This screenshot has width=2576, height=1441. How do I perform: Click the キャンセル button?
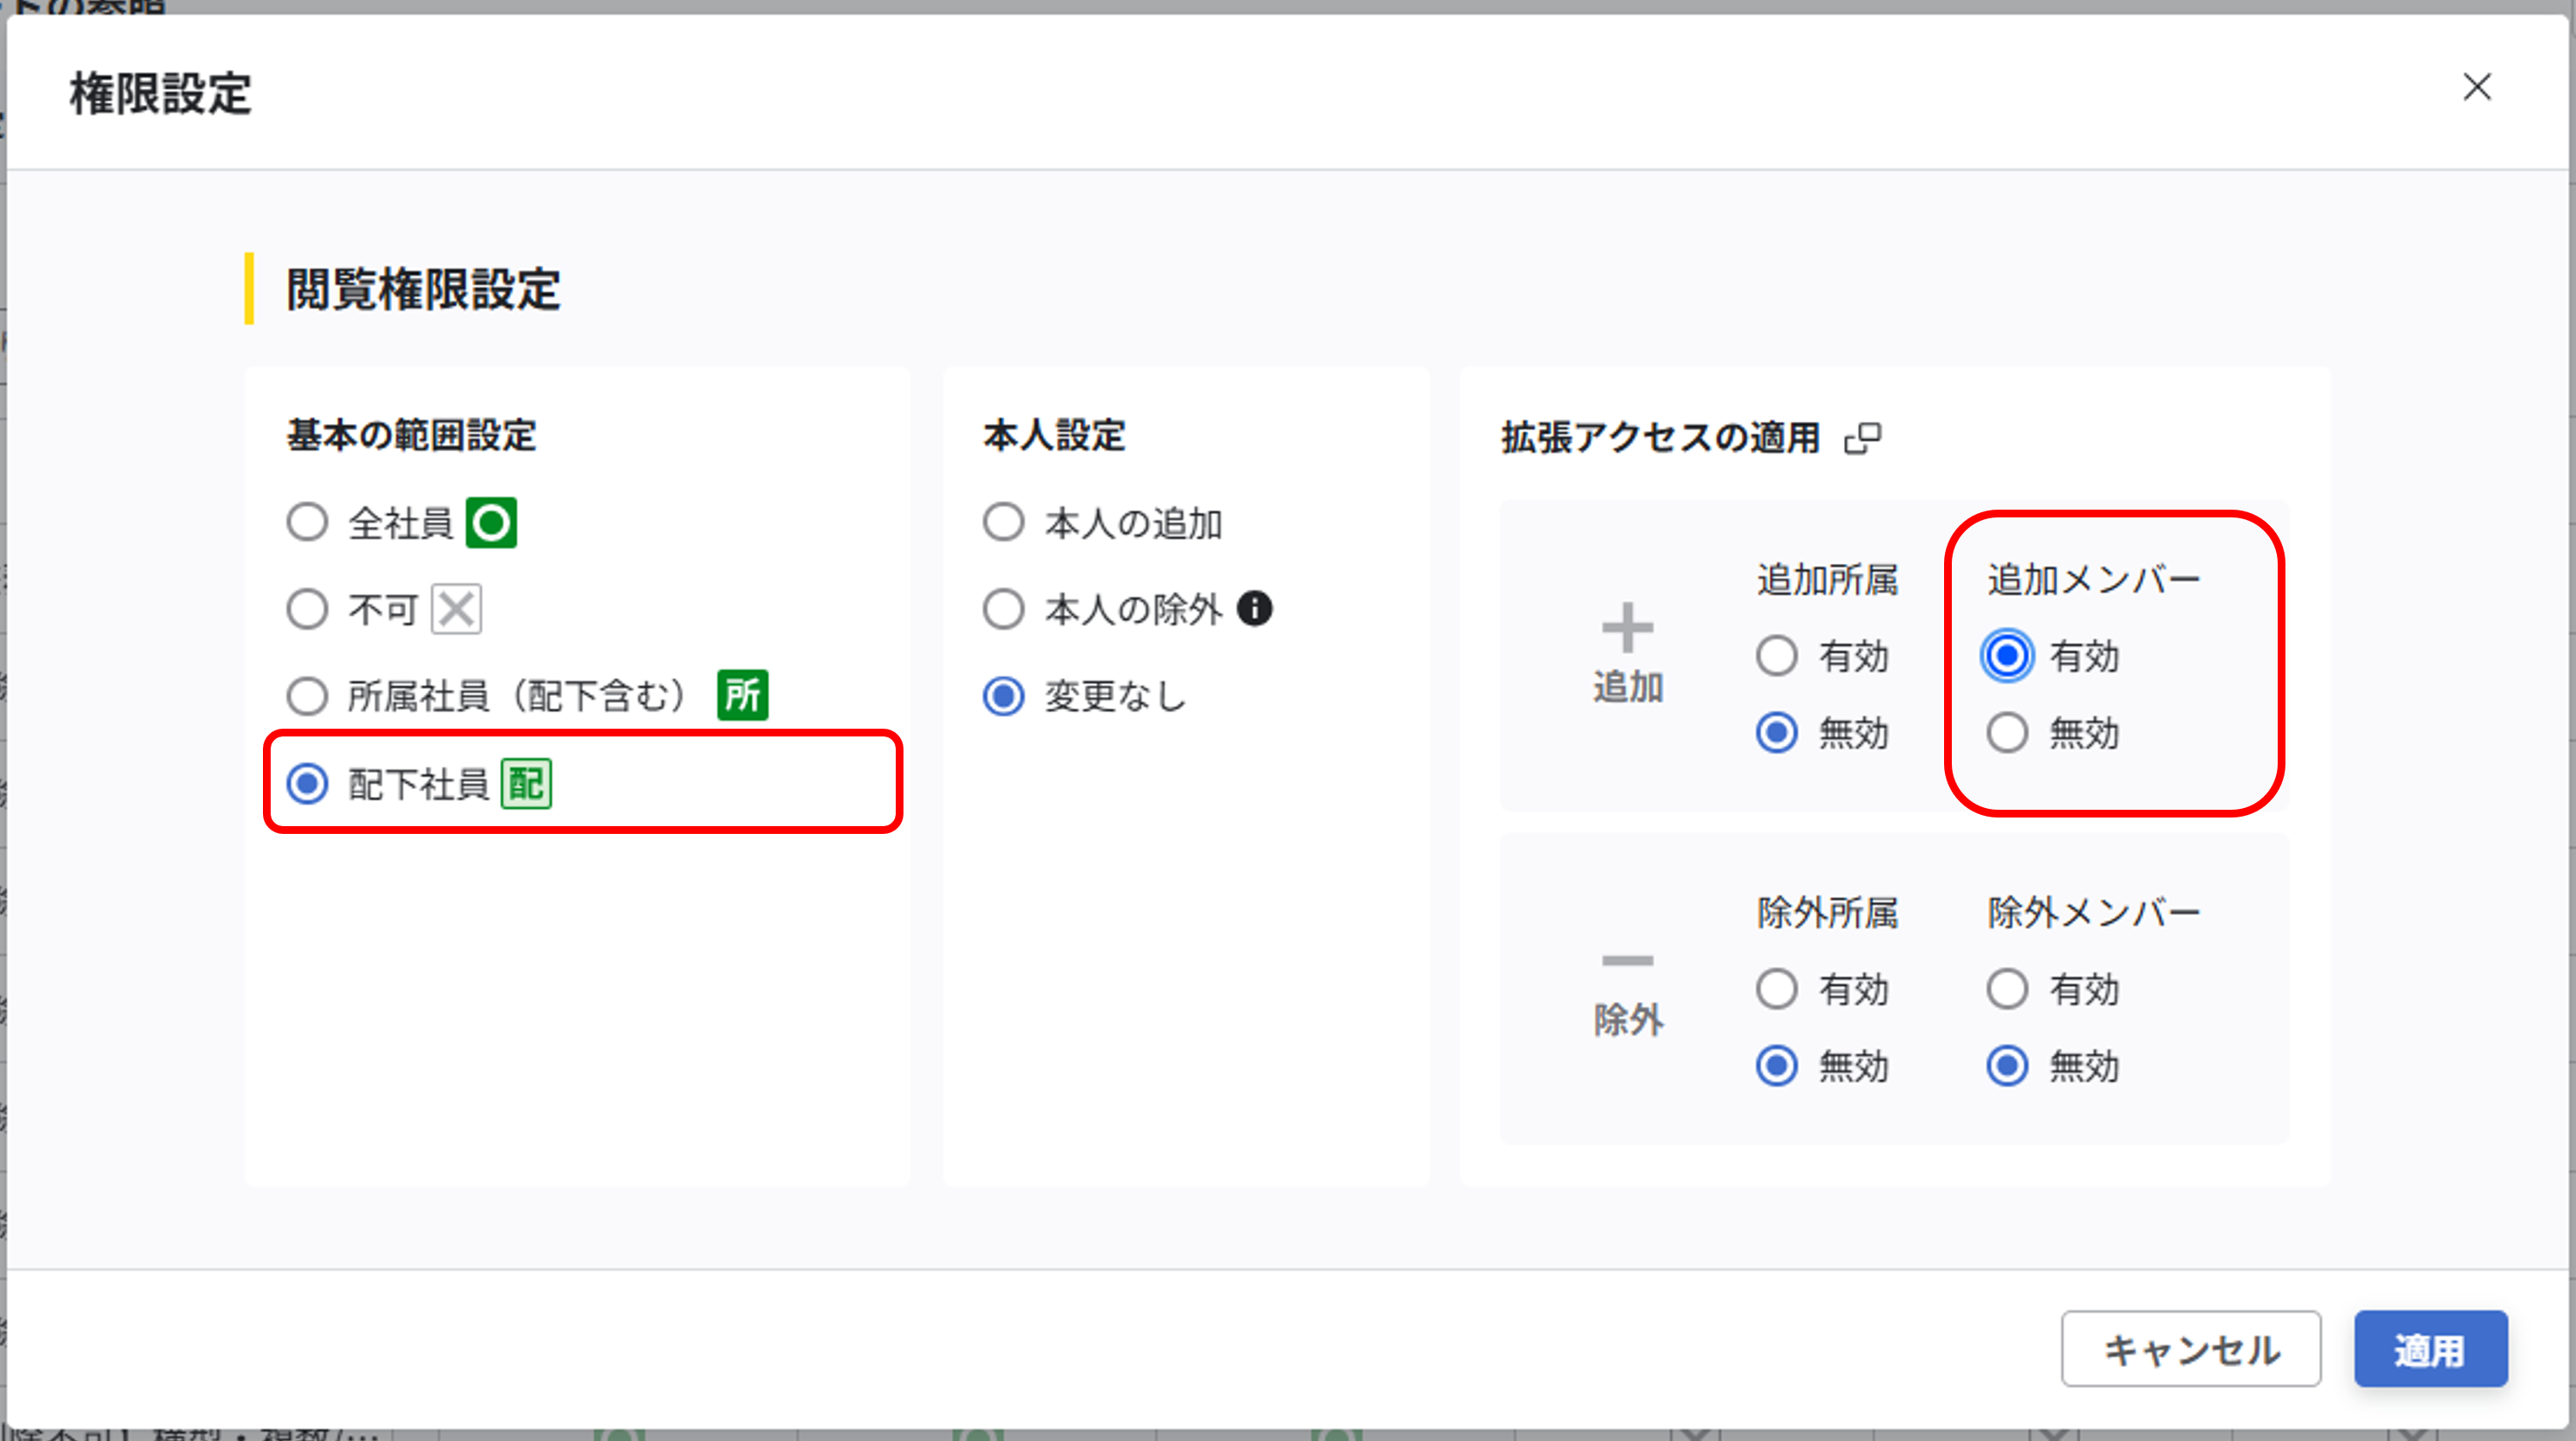(2191, 1349)
